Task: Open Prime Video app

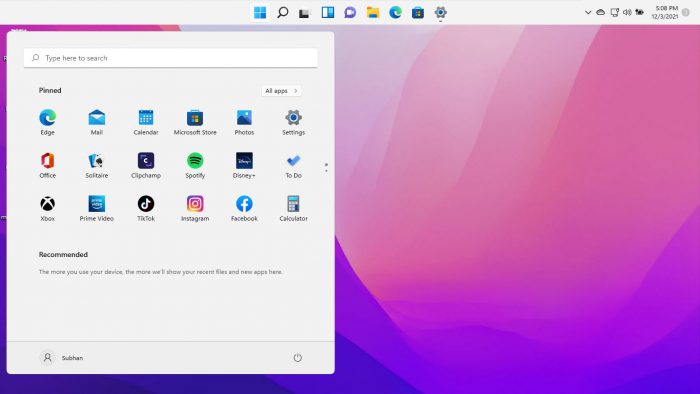Action: (x=97, y=208)
